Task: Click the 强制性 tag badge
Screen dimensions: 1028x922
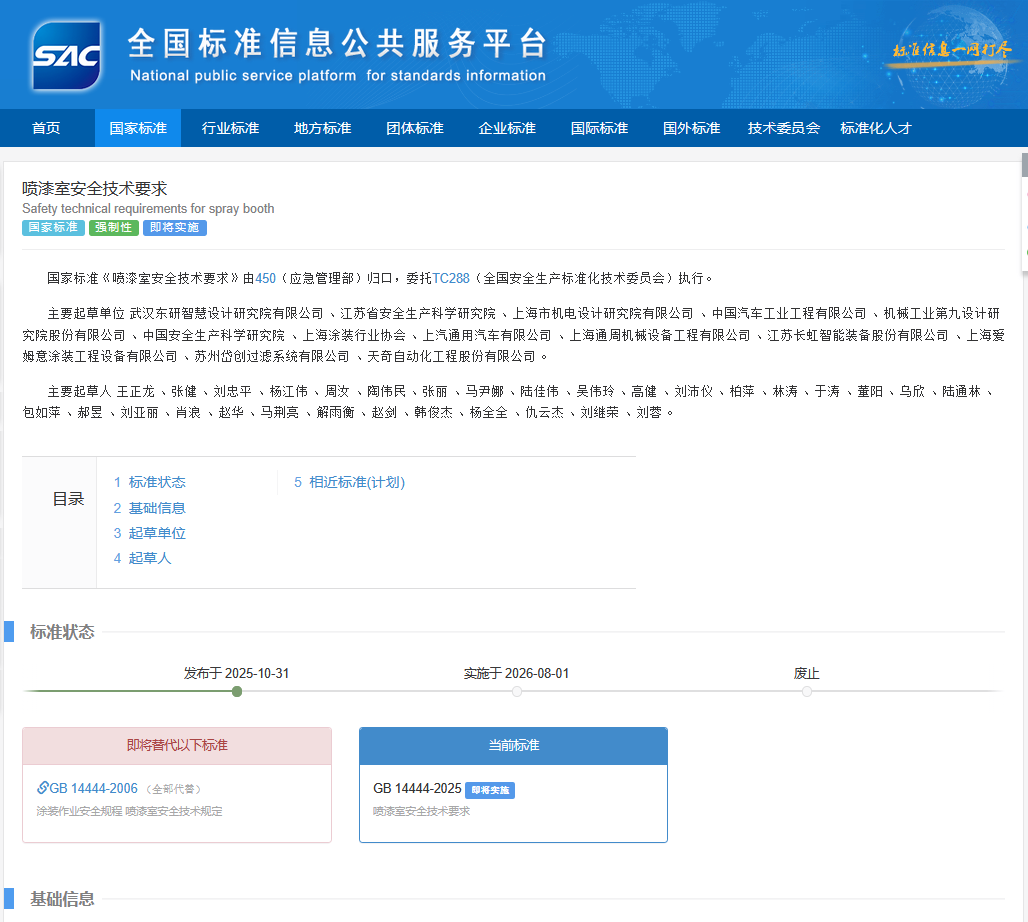Action: tap(114, 227)
